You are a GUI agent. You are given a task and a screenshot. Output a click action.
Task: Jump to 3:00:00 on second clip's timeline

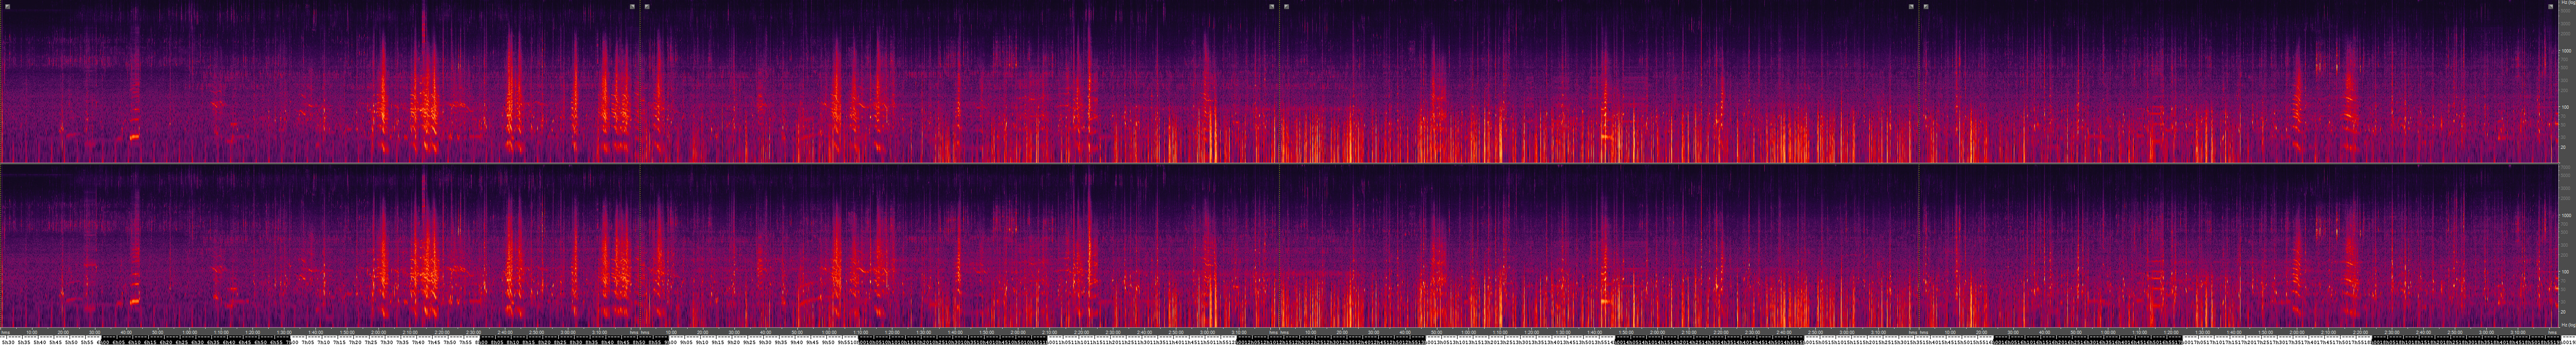click(1207, 332)
